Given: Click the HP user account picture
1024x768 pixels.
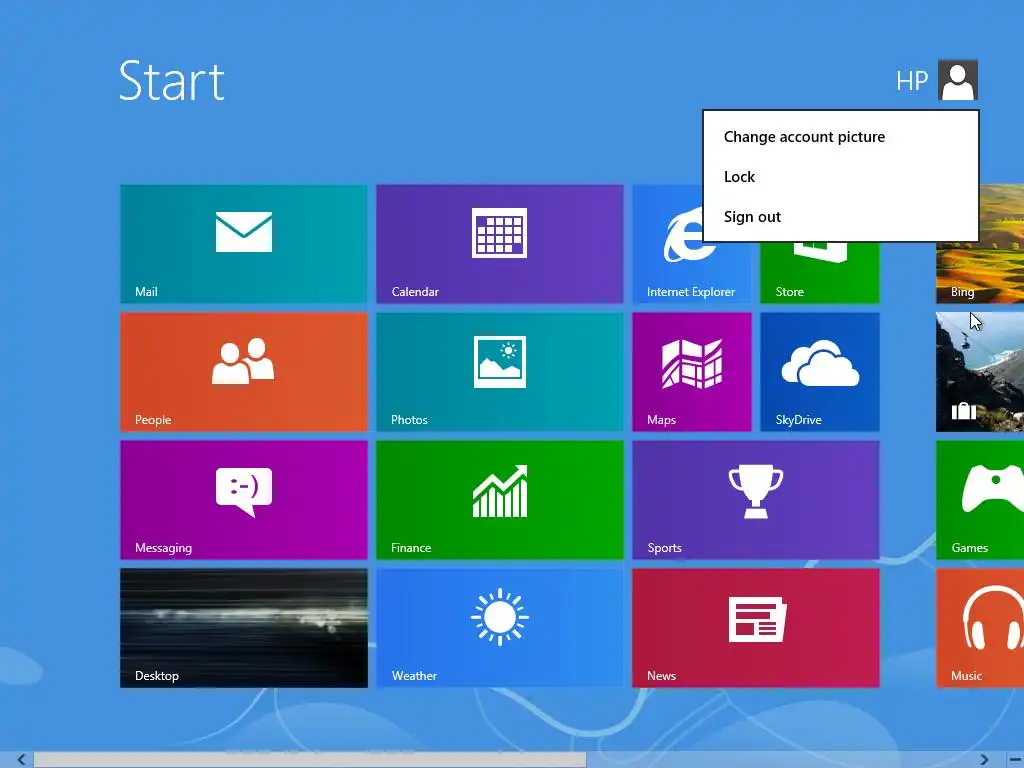Looking at the screenshot, I should click(957, 80).
